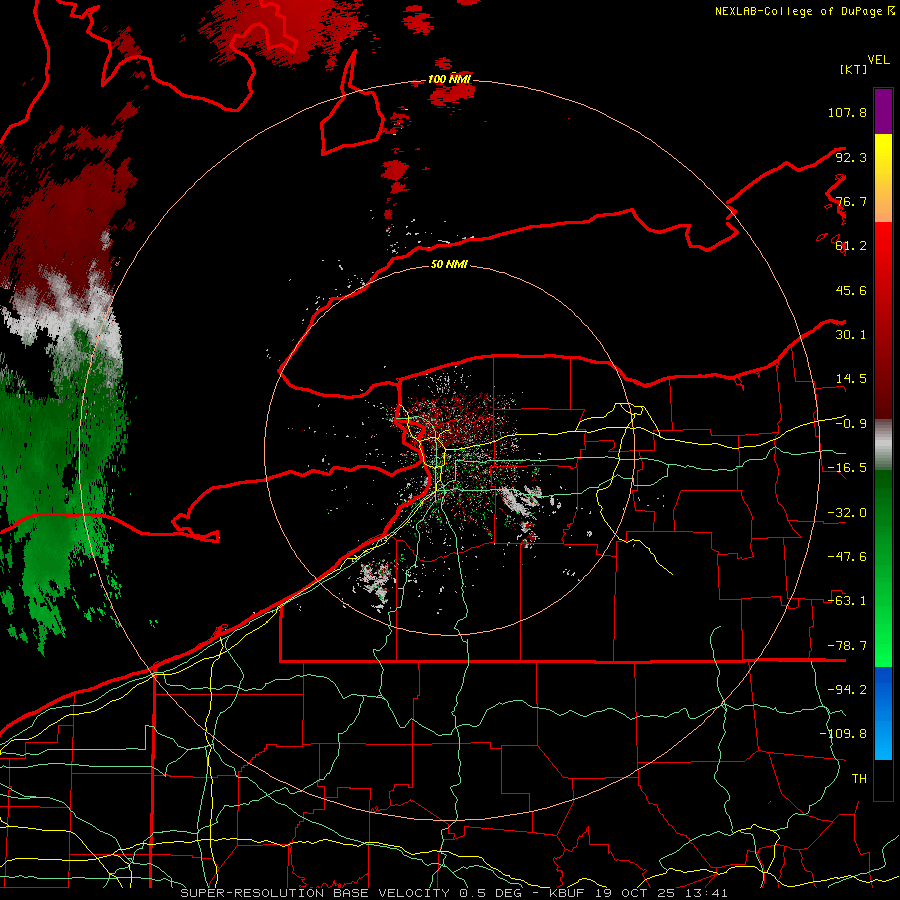Image resolution: width=900 pixels, height=900 pixels.
Task: Pick the purple segment of the color bar
Action: point(883,111)
